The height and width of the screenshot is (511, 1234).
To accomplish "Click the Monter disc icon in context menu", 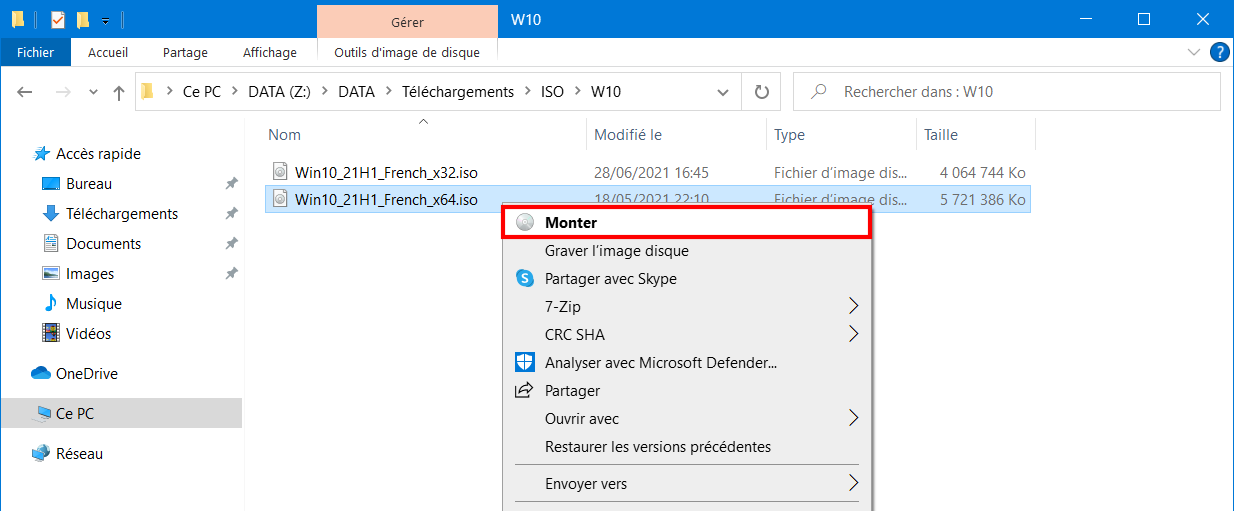I will (524, 223).
